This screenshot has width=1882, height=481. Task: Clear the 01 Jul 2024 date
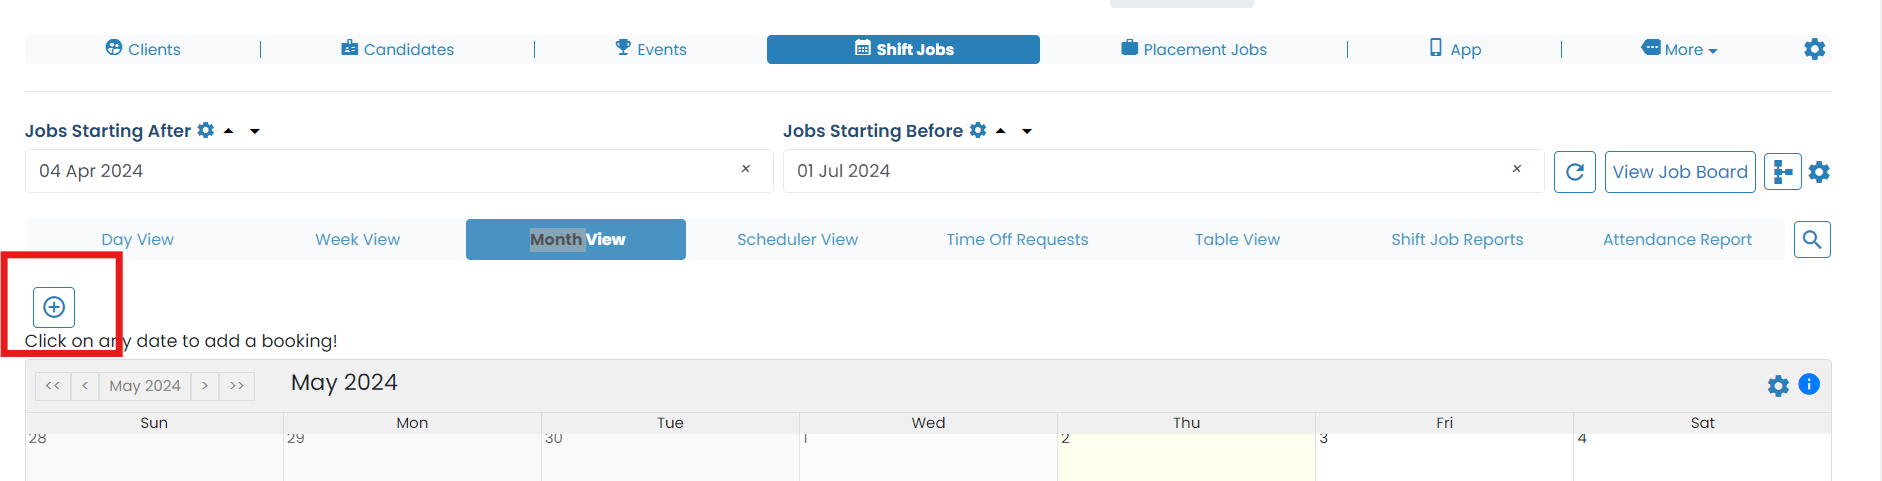point(1517,170)
